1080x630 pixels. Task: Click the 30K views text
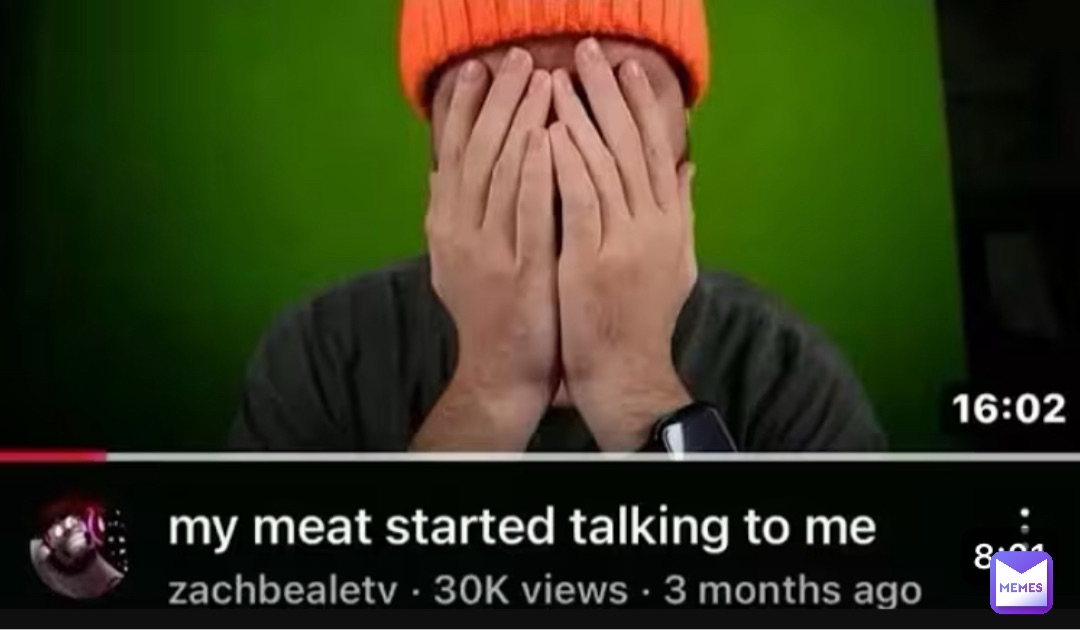click(x=530, y=590)
